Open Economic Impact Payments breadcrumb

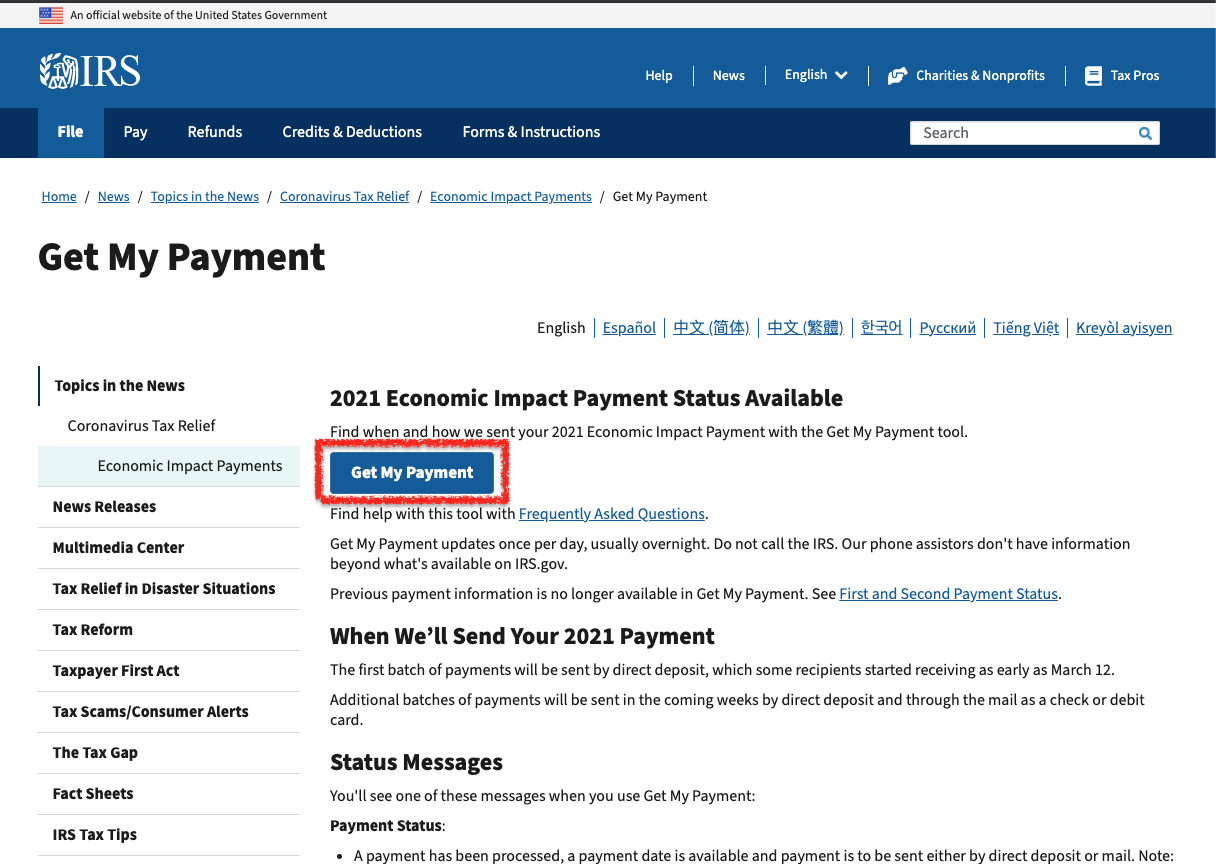(511, 197)
